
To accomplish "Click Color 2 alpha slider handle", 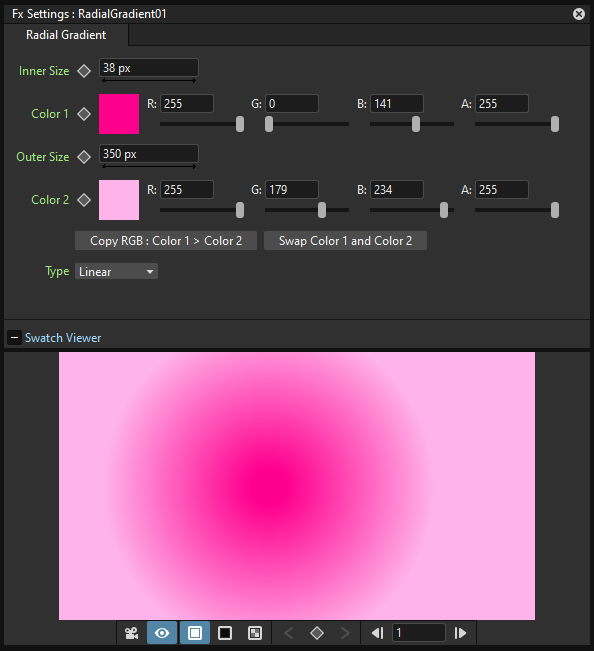I will click(x=555, y=210).
